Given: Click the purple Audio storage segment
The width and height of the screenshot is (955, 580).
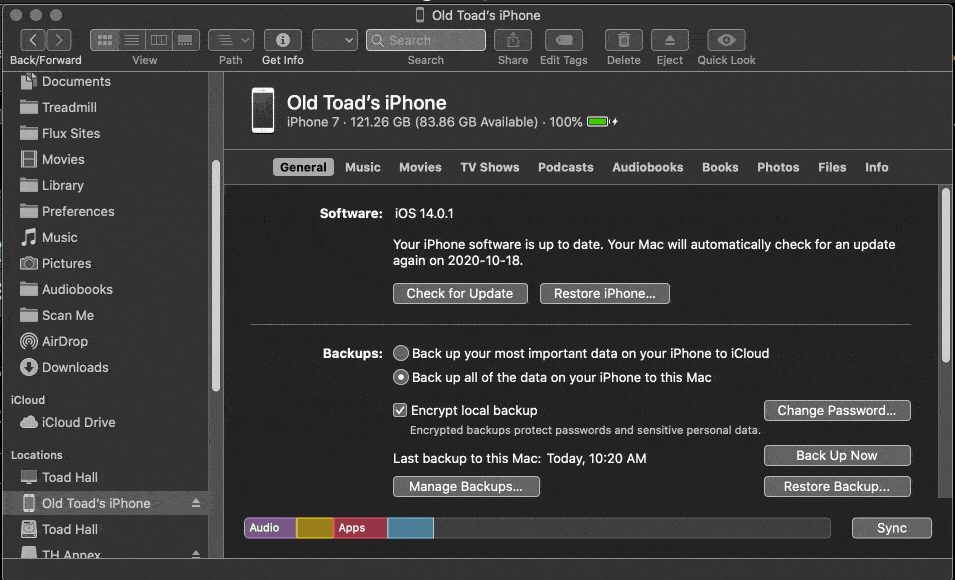Looking at the screenshot, I should (x=270, y=528).
